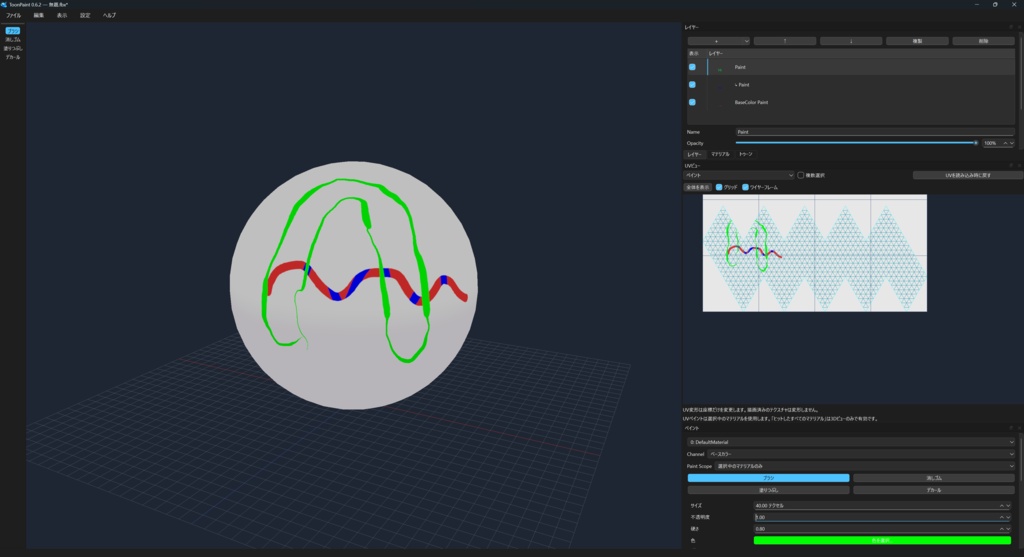The width and height of the screenshot is (1024, 557).
Task: Click the 不透明度 value field
Action: coord(876,517)
